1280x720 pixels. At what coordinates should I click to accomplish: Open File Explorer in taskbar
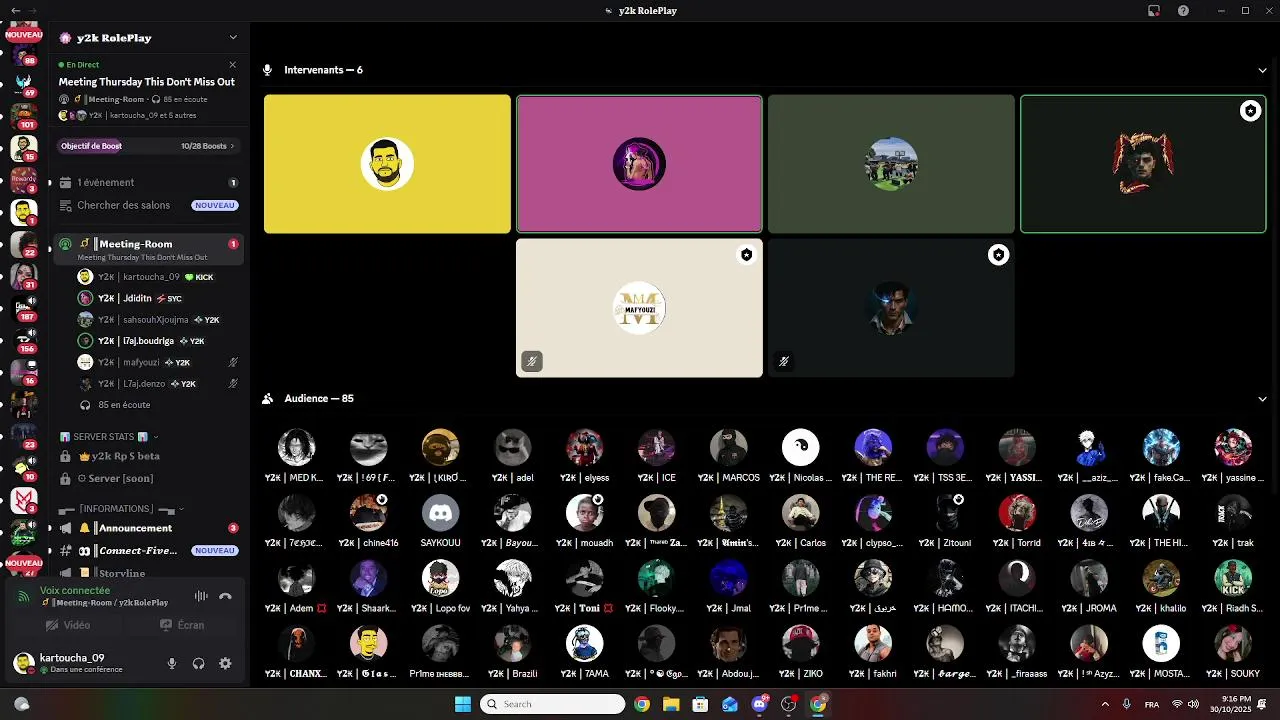pyautogui.click(x=671, y=704)
